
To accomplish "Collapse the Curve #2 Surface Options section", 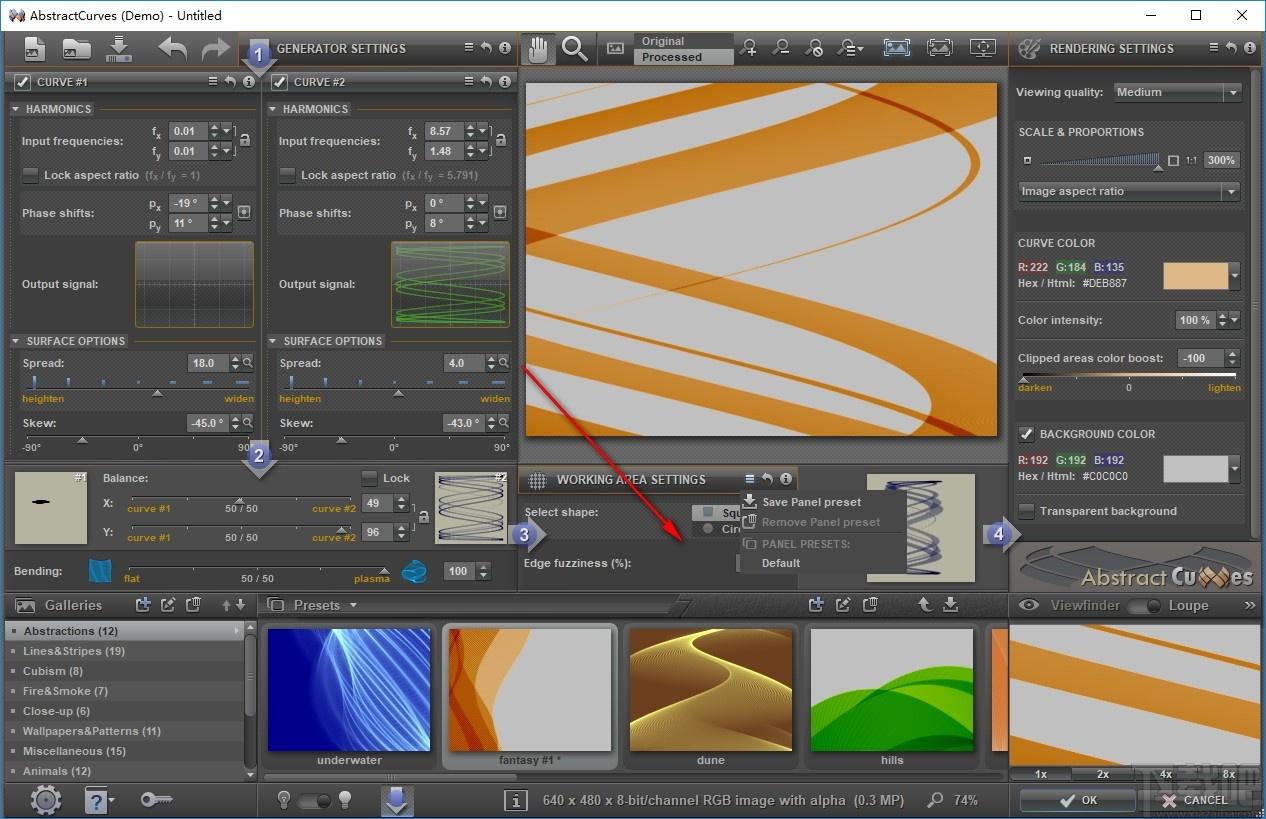I will [x=273, y=341].
